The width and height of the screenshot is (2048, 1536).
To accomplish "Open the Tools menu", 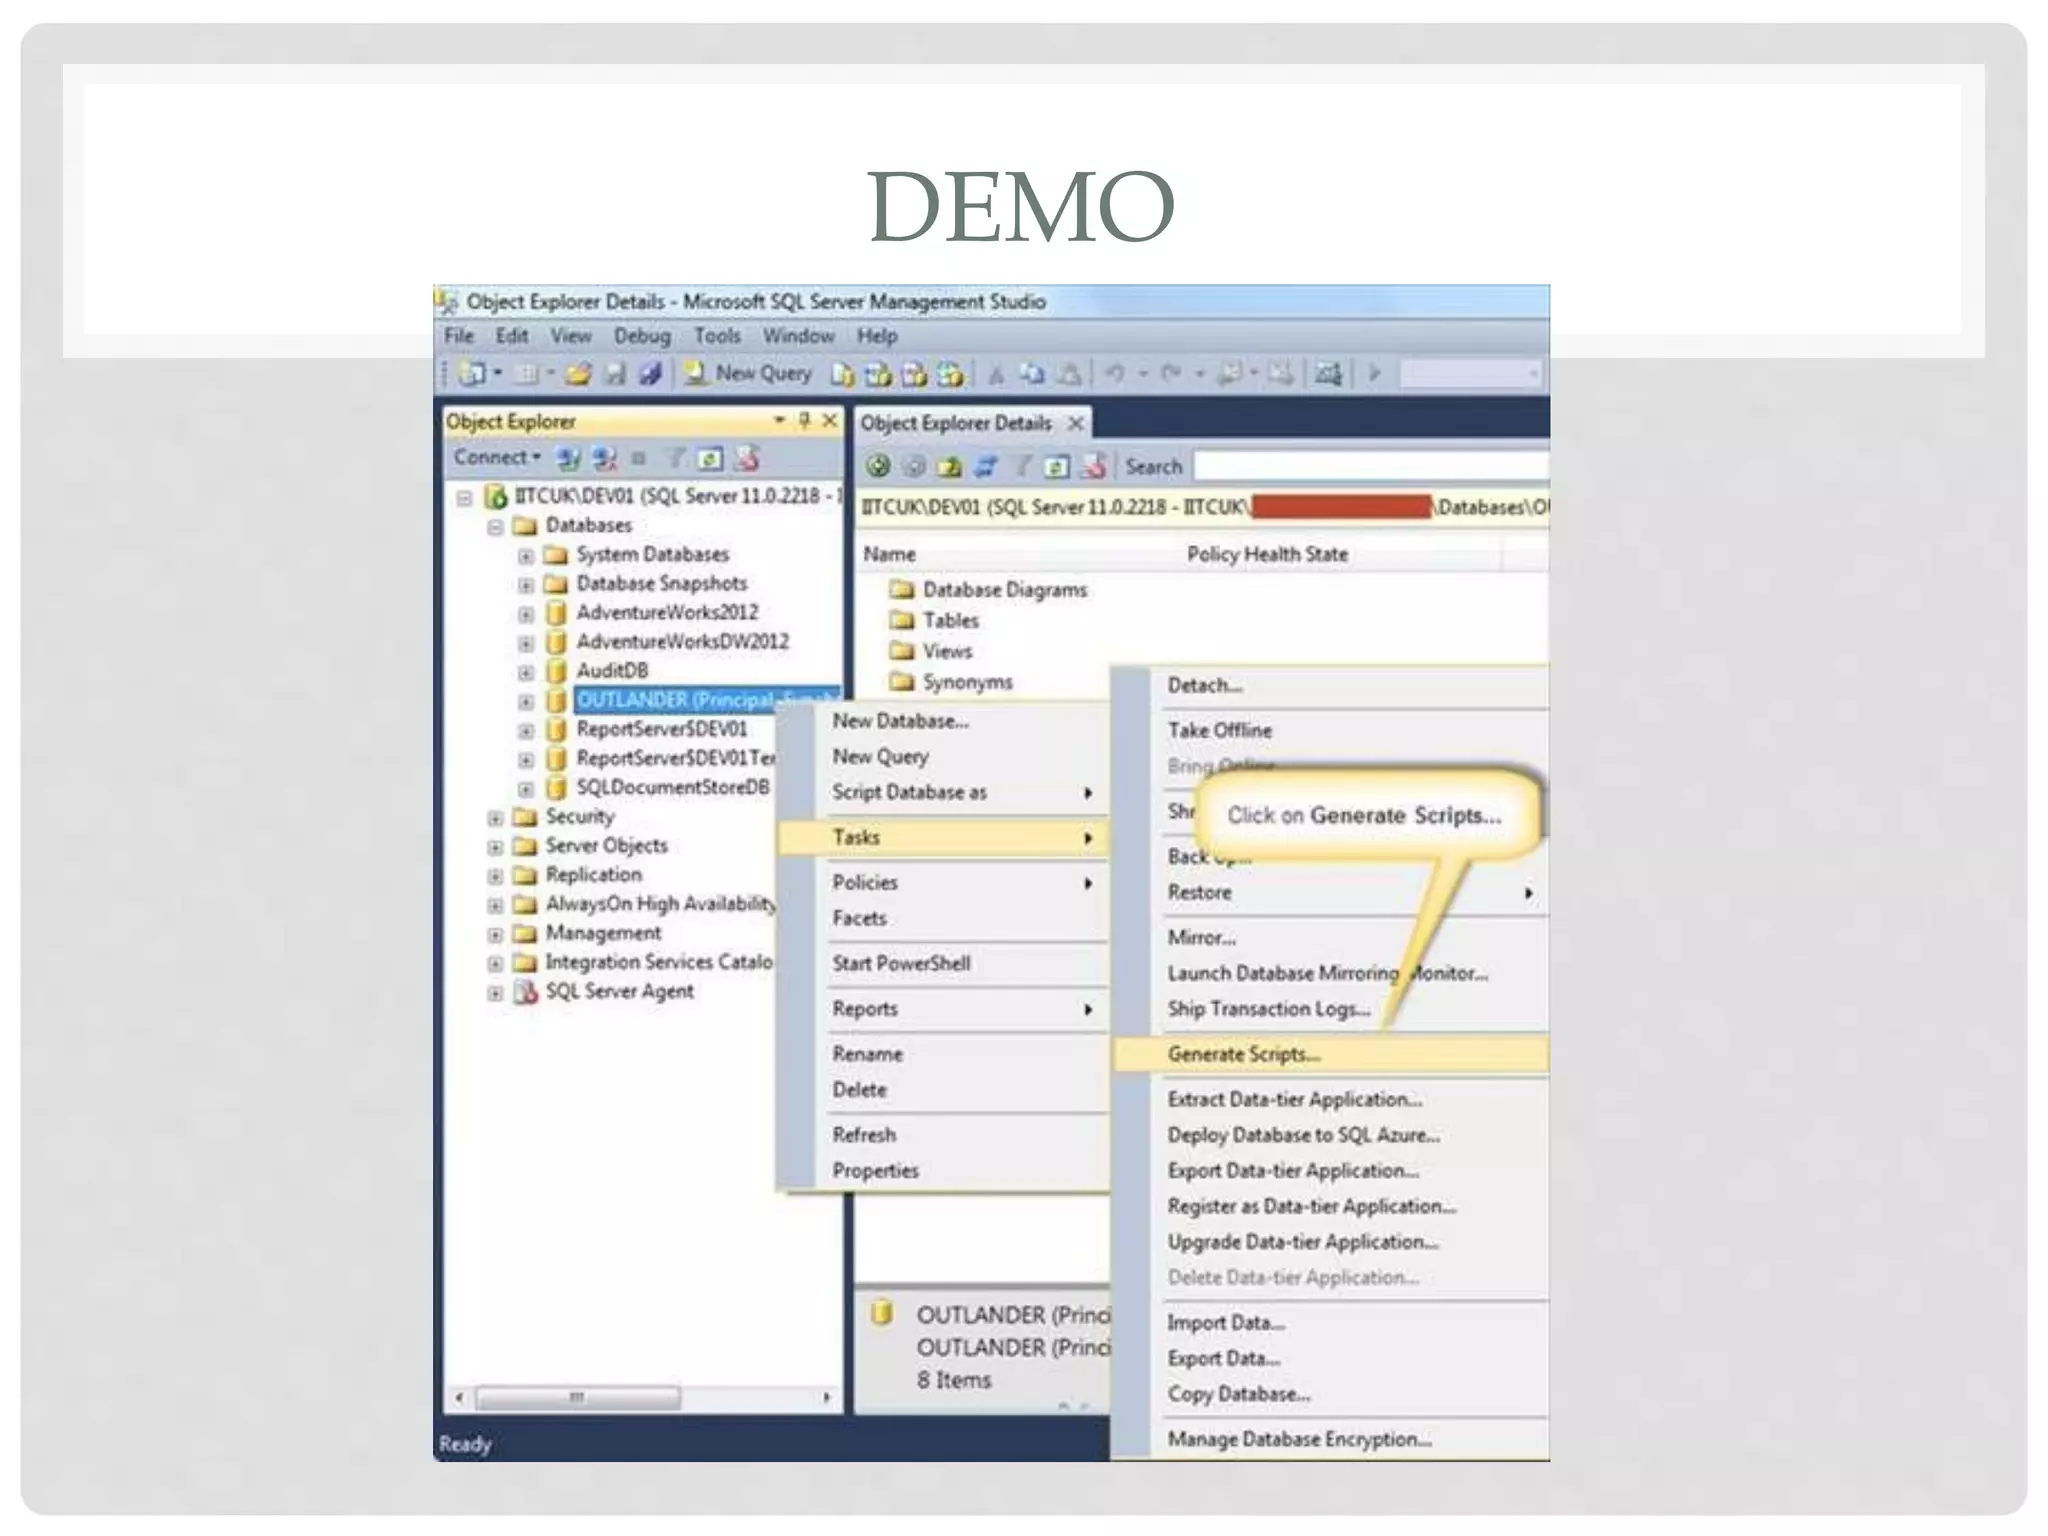I will click(x=718, y=336).
